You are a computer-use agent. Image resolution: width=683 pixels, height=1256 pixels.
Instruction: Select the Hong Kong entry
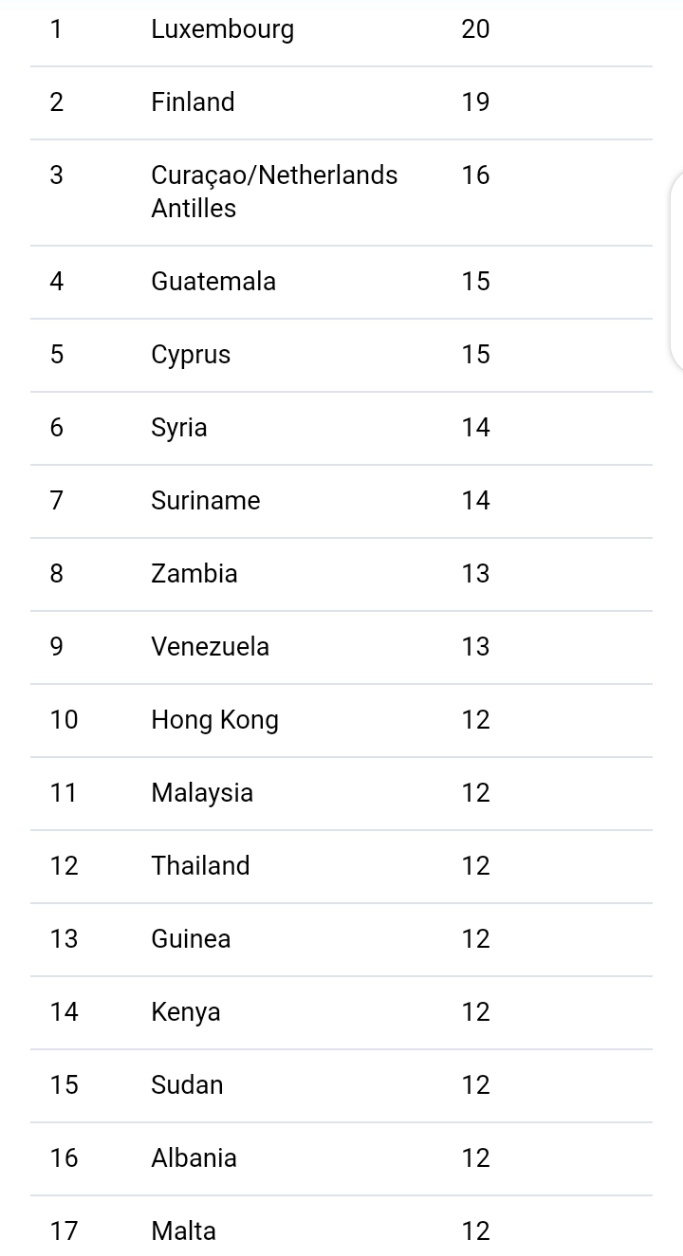[214, 720]
